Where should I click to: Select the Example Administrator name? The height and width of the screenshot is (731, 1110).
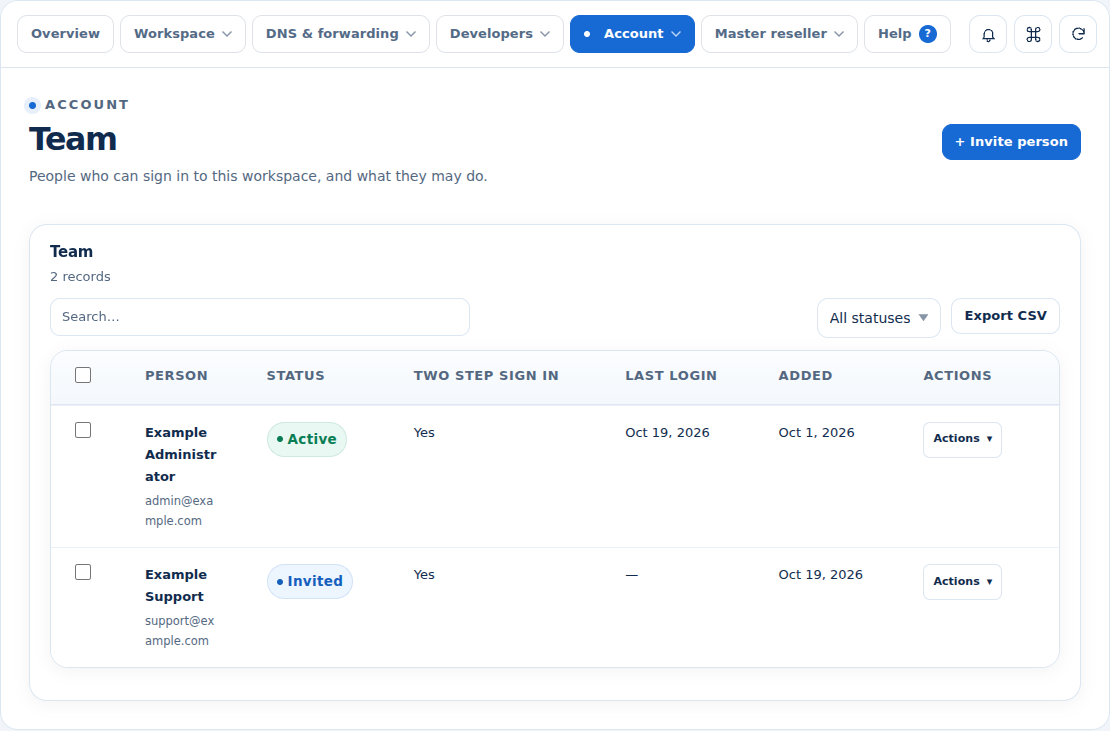181,454
